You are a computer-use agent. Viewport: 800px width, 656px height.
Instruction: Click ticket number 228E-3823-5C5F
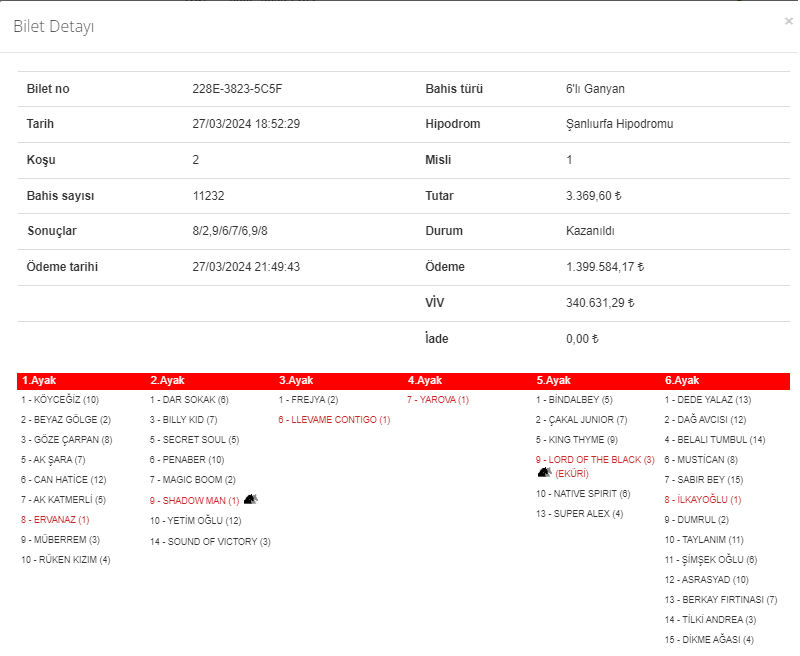(237, 89)
